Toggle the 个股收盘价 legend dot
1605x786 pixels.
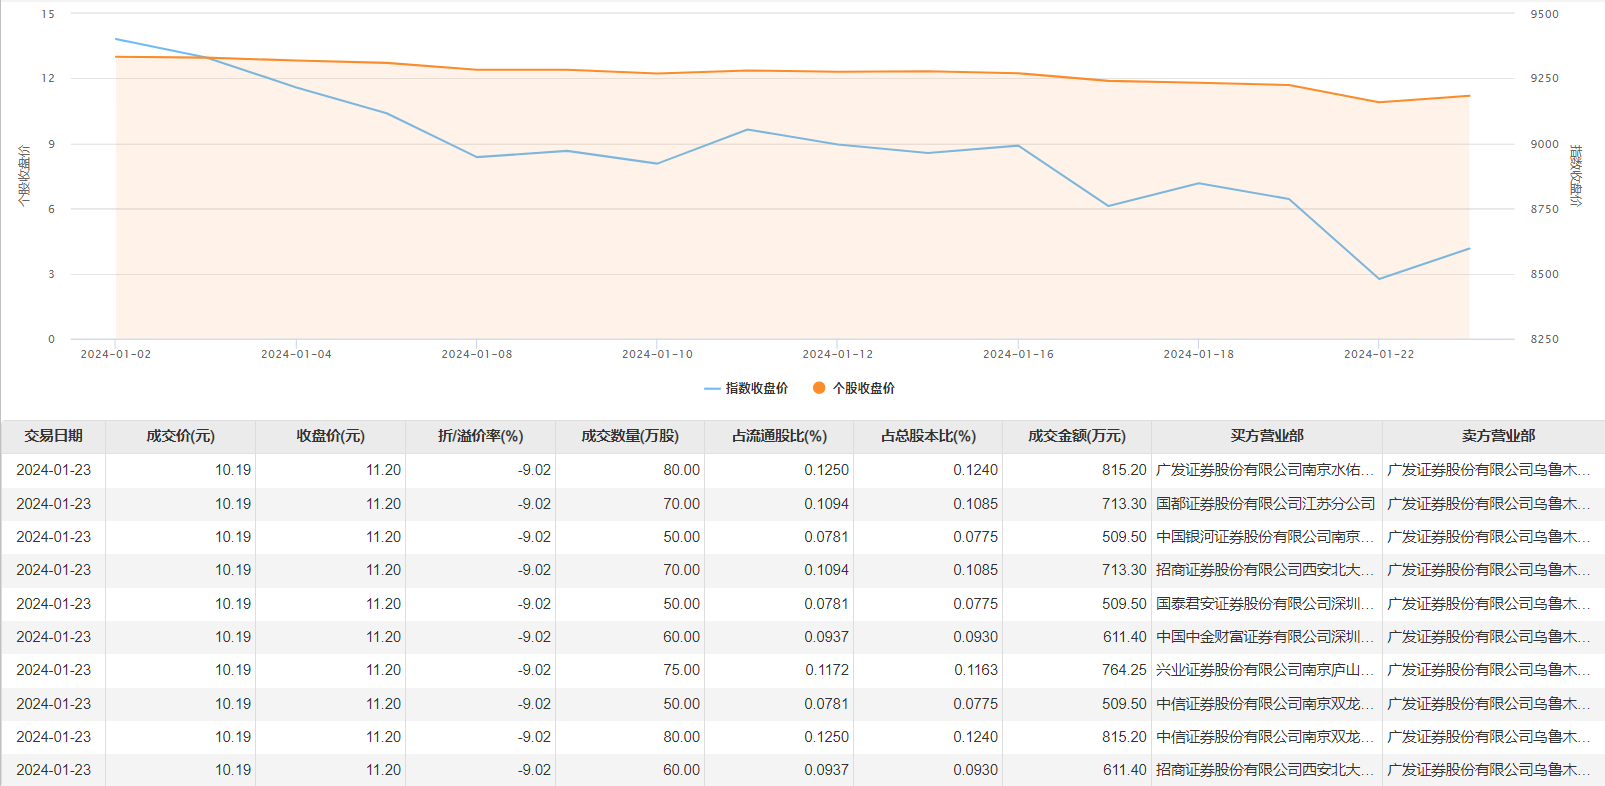point(853,388)
